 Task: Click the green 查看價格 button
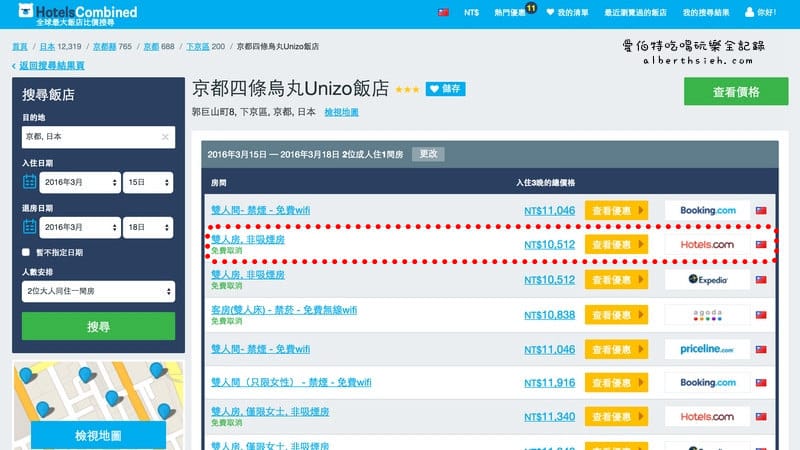pyautogui.click(x=736, y=91)
